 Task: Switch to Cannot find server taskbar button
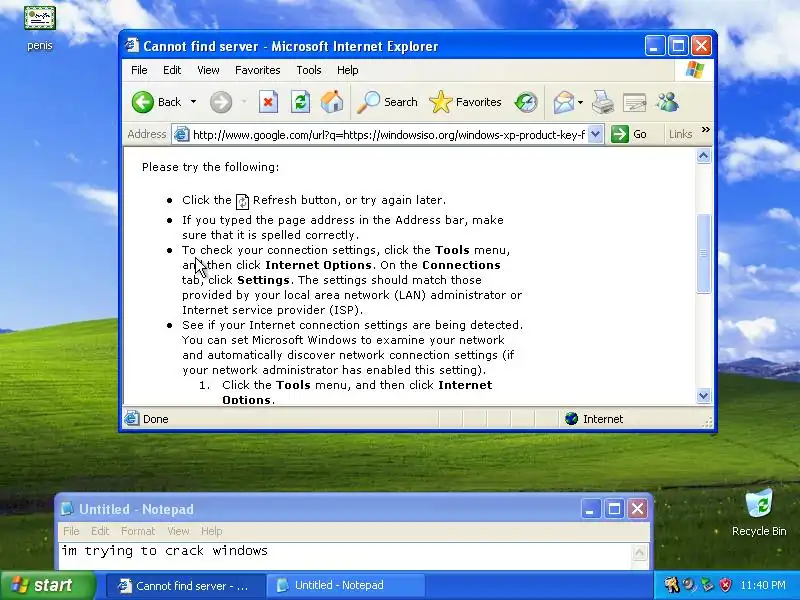pos(186,585)
